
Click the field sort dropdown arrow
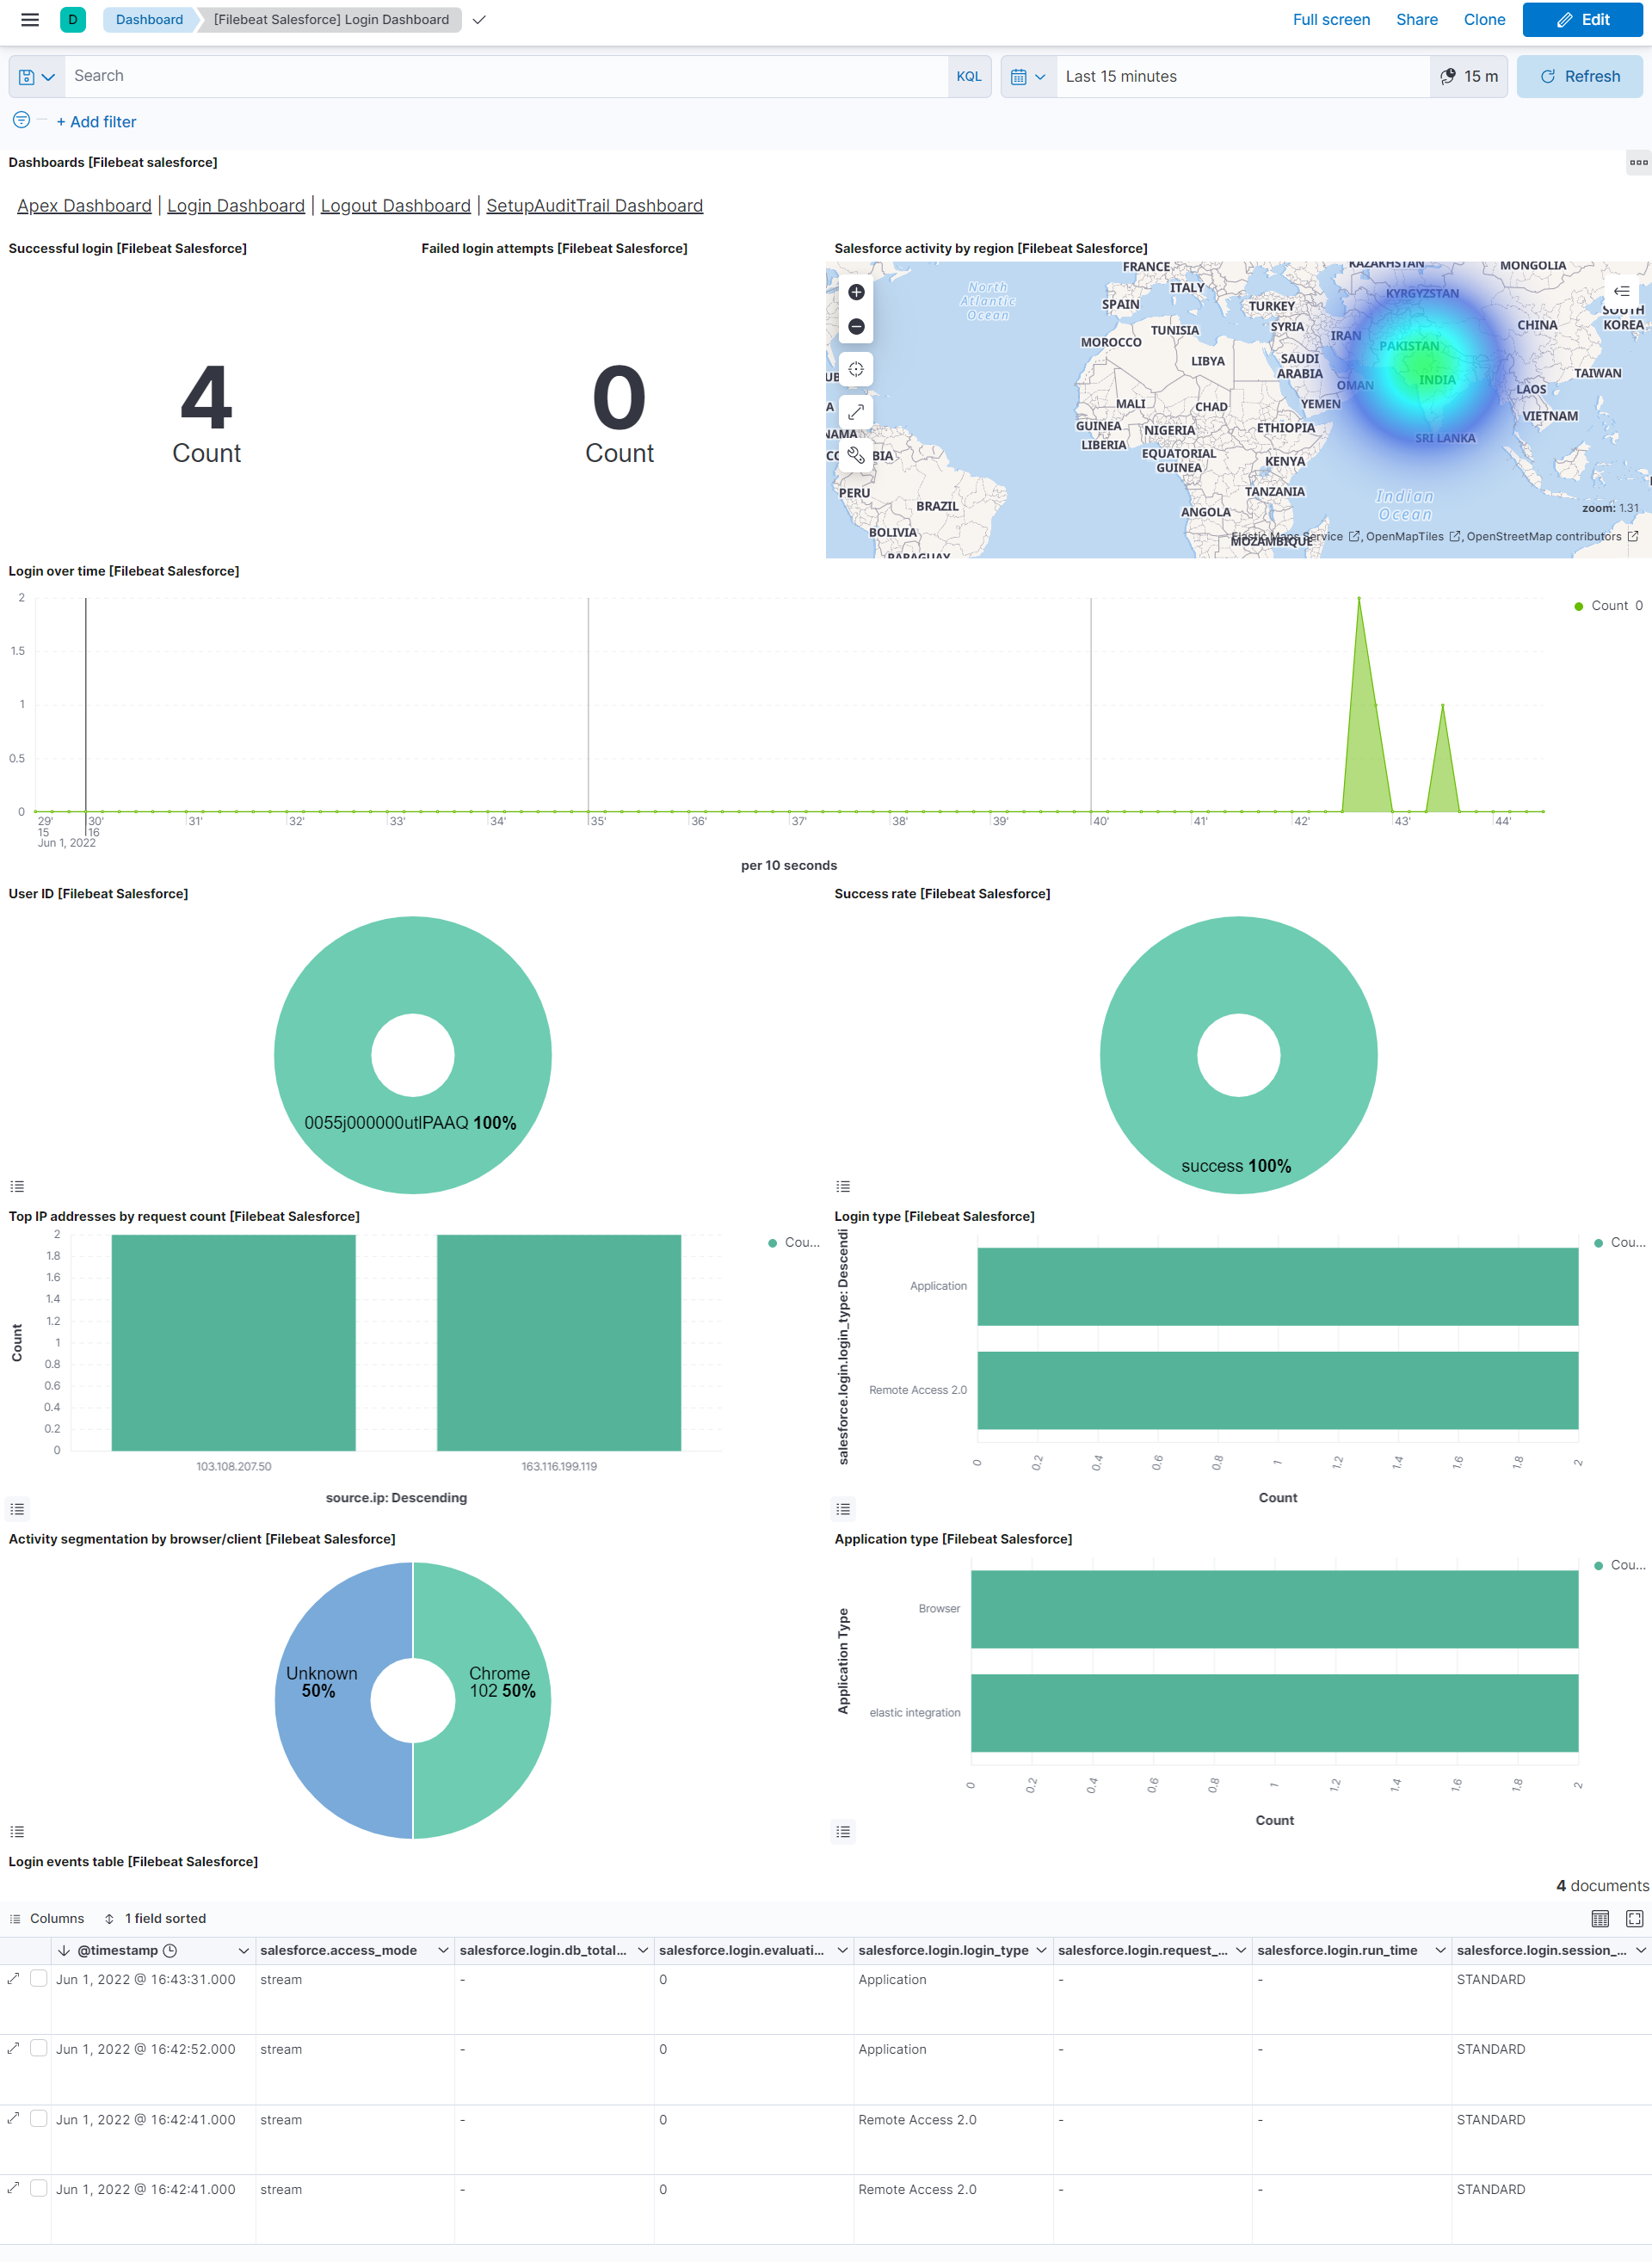(111, 1918)
